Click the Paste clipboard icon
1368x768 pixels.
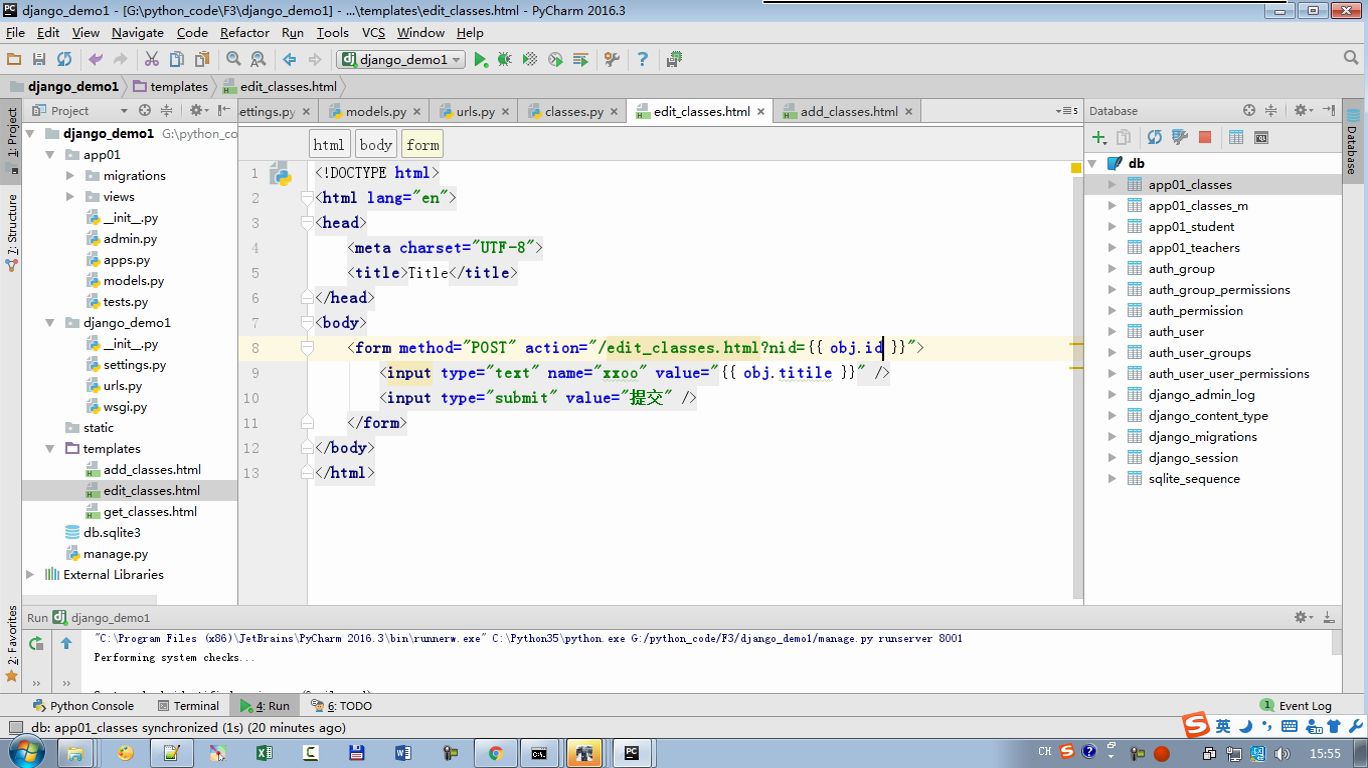202,60
